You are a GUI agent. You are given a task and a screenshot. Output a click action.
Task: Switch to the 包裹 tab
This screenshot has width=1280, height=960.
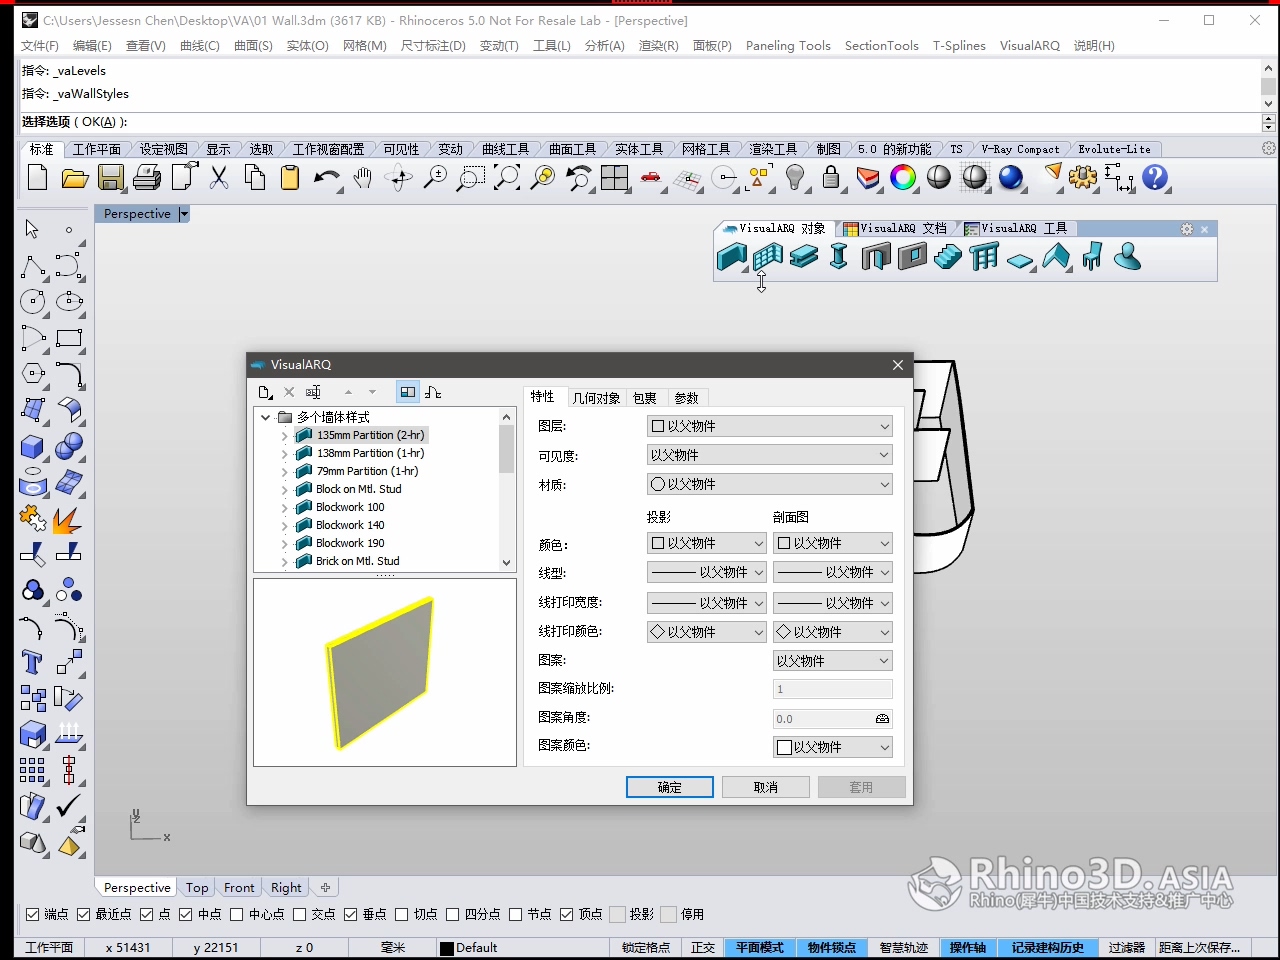[x=645, y=398]
